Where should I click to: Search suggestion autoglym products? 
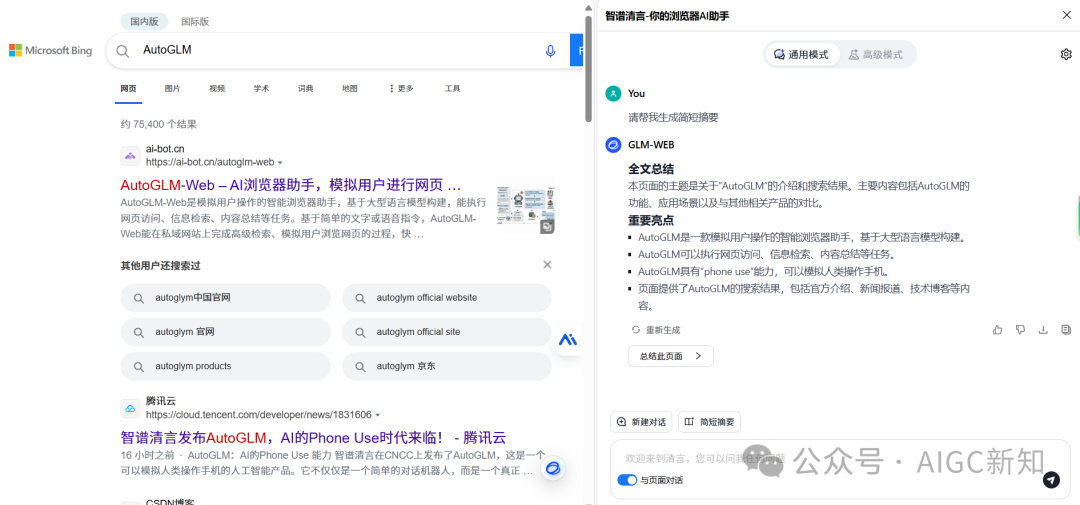(225, 366)
